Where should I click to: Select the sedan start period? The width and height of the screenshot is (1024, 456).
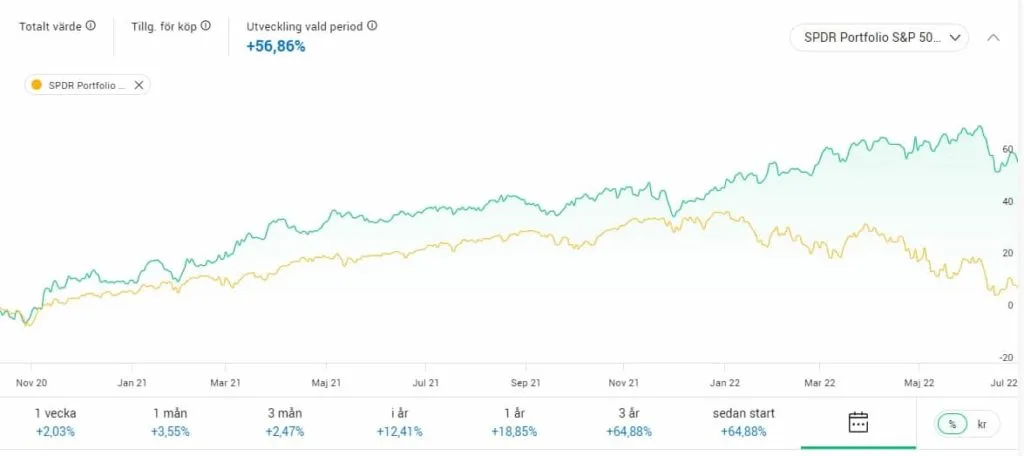coord(743,422)
